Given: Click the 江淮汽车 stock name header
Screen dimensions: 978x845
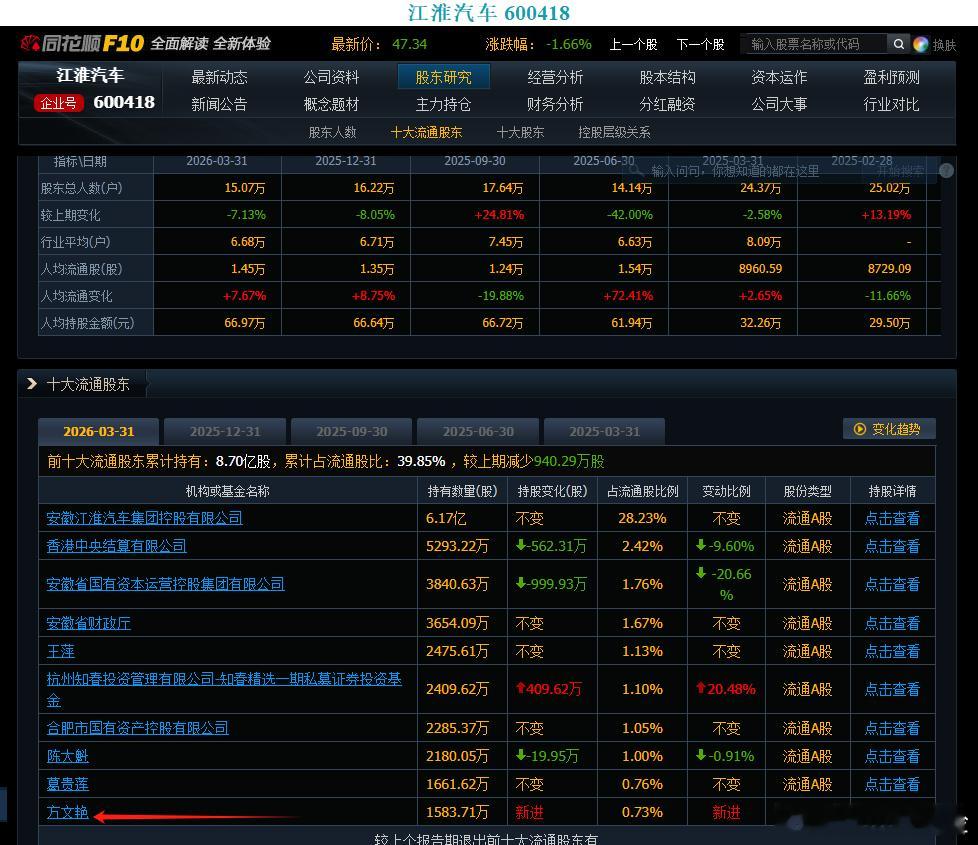Looking at the screenshot, I should (x=90, y=75).
